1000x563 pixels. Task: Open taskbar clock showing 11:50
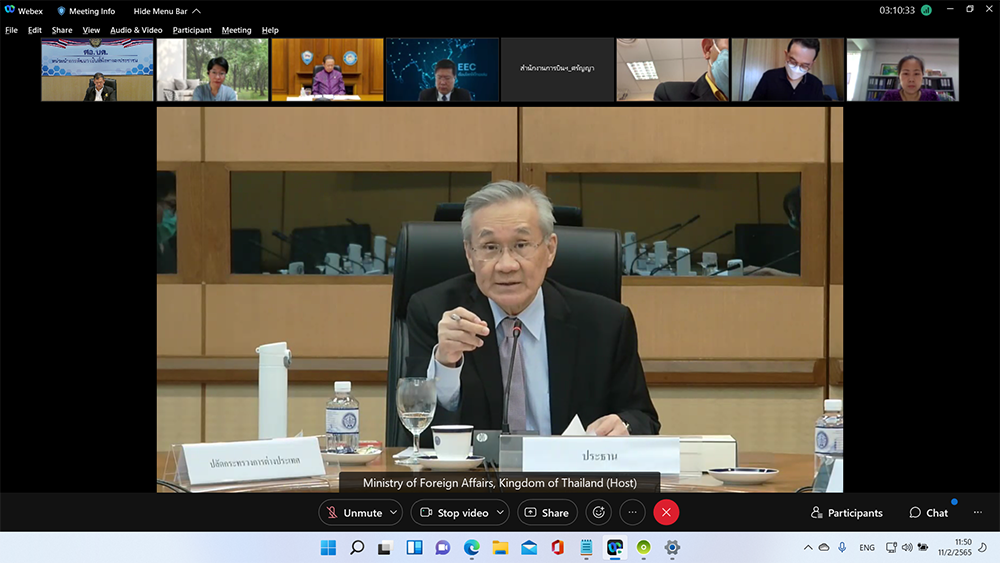pos(954,547)
